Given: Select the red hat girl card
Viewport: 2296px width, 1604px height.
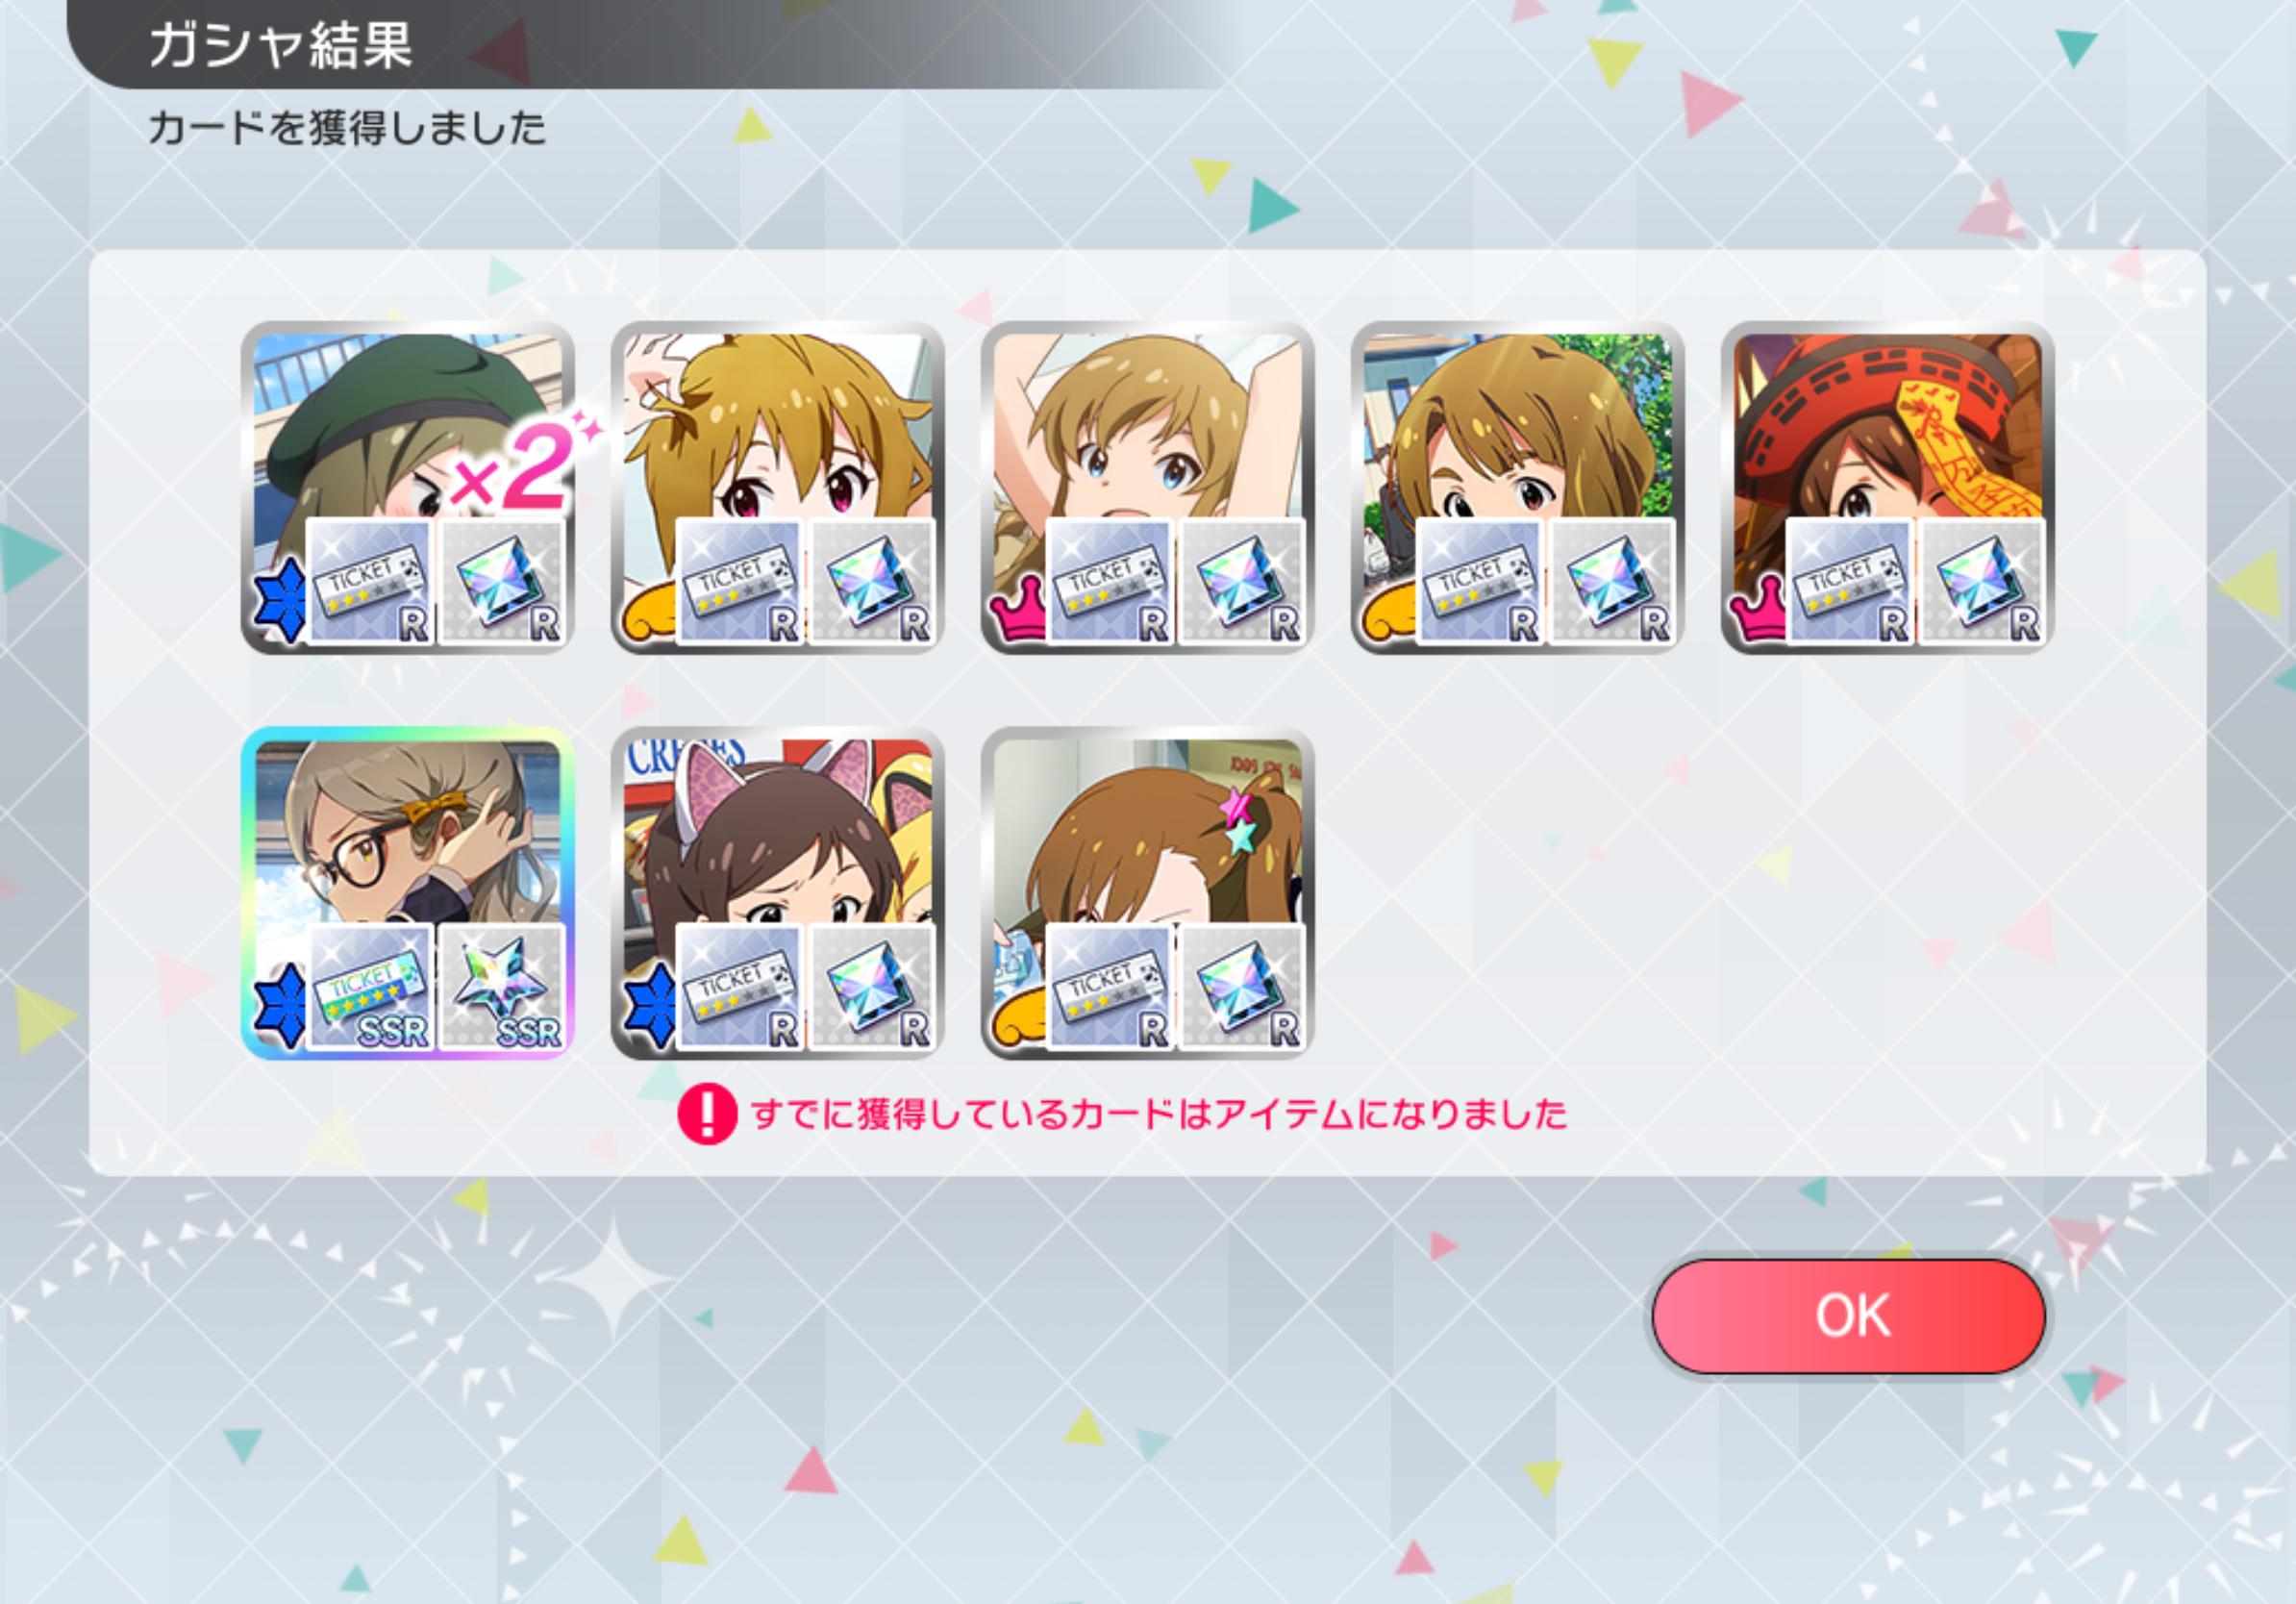Looking at the screenshot, I should pyautogui.click(x=1888, y=487).
